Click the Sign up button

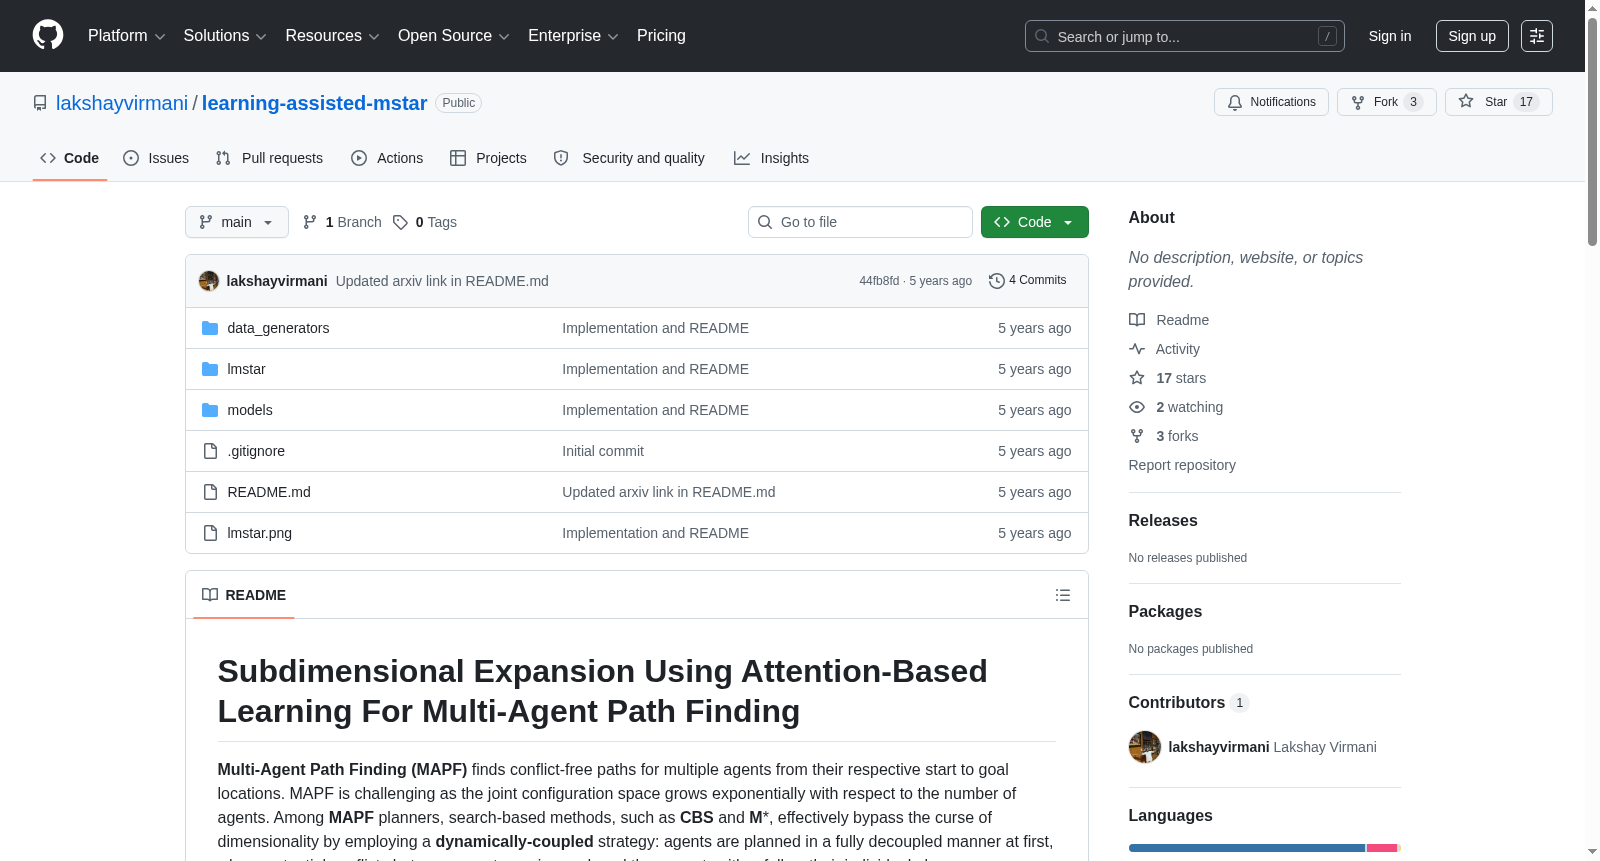pos(1472,36)
